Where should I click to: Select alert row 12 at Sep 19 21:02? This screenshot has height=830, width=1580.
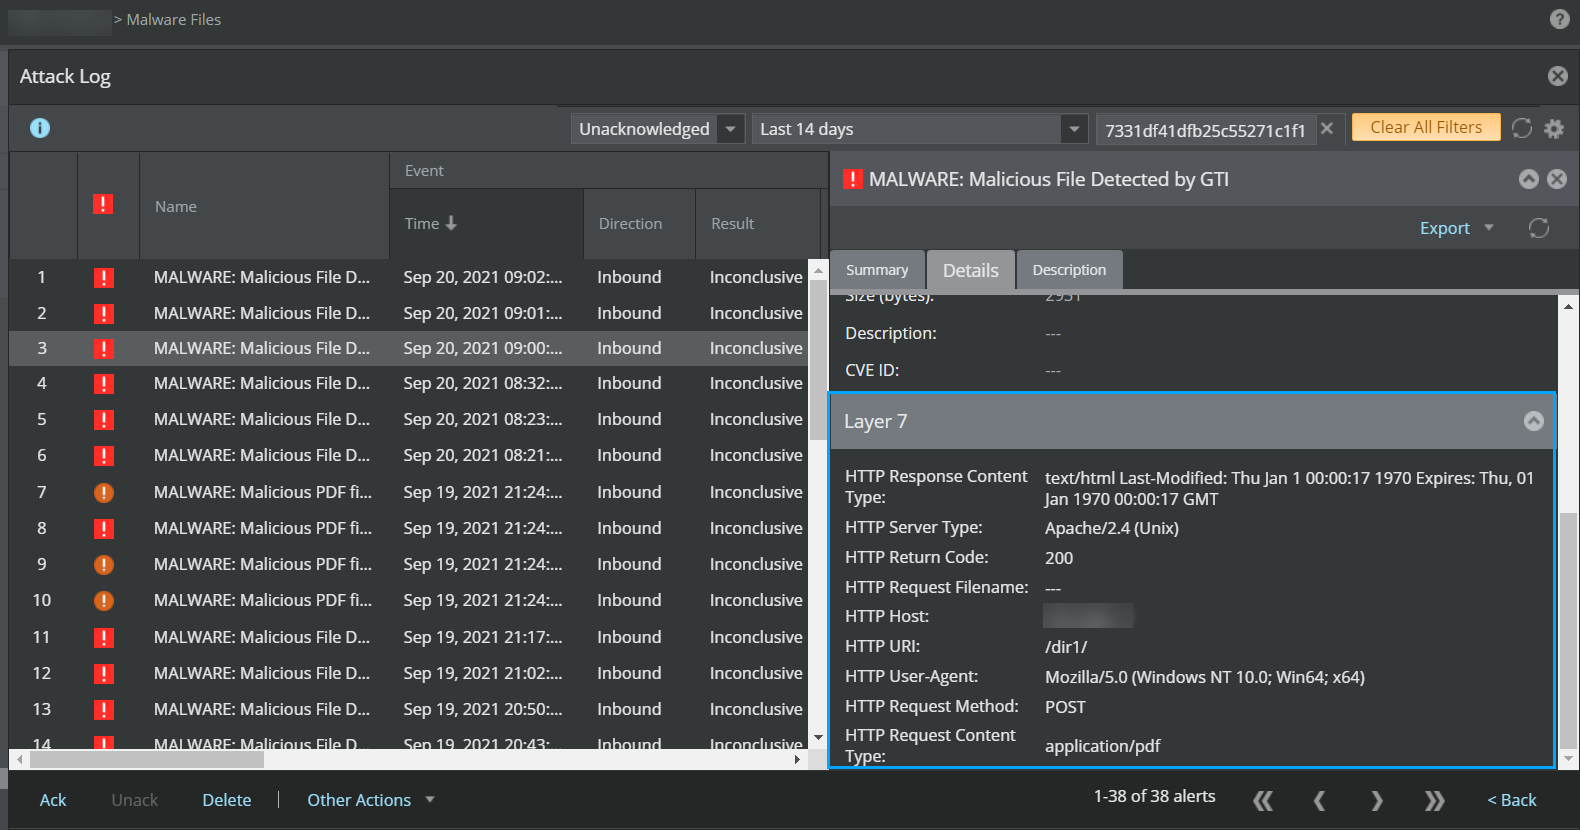(409, 673)
